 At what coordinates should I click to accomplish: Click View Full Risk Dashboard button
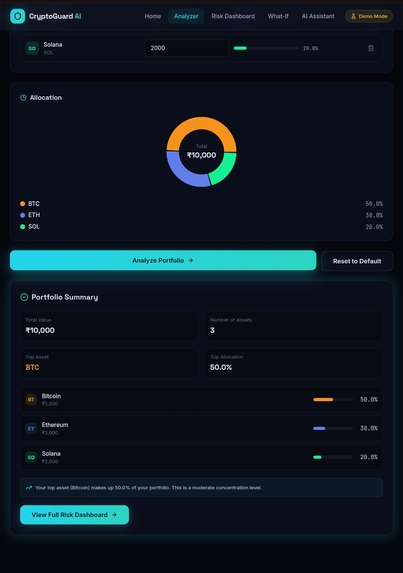tap(75, 515)
